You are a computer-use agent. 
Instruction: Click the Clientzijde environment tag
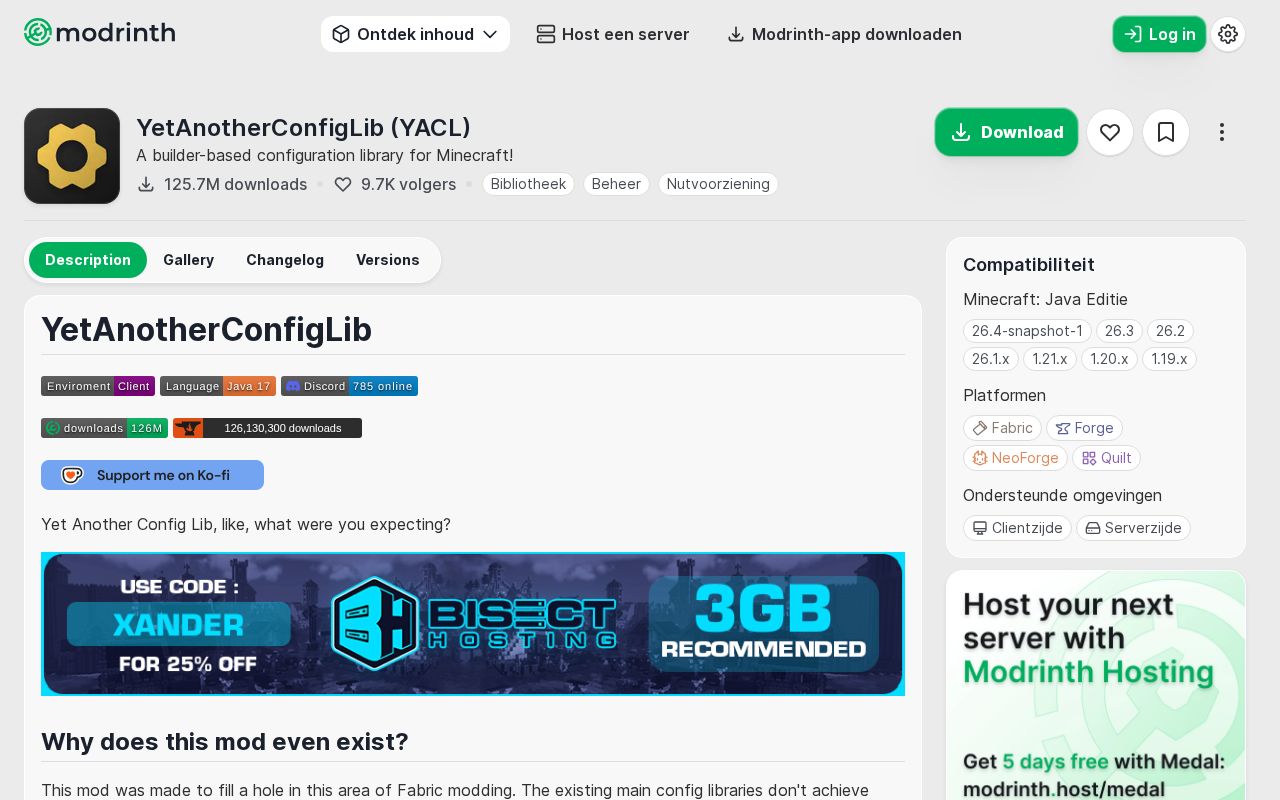point(1017,528)
